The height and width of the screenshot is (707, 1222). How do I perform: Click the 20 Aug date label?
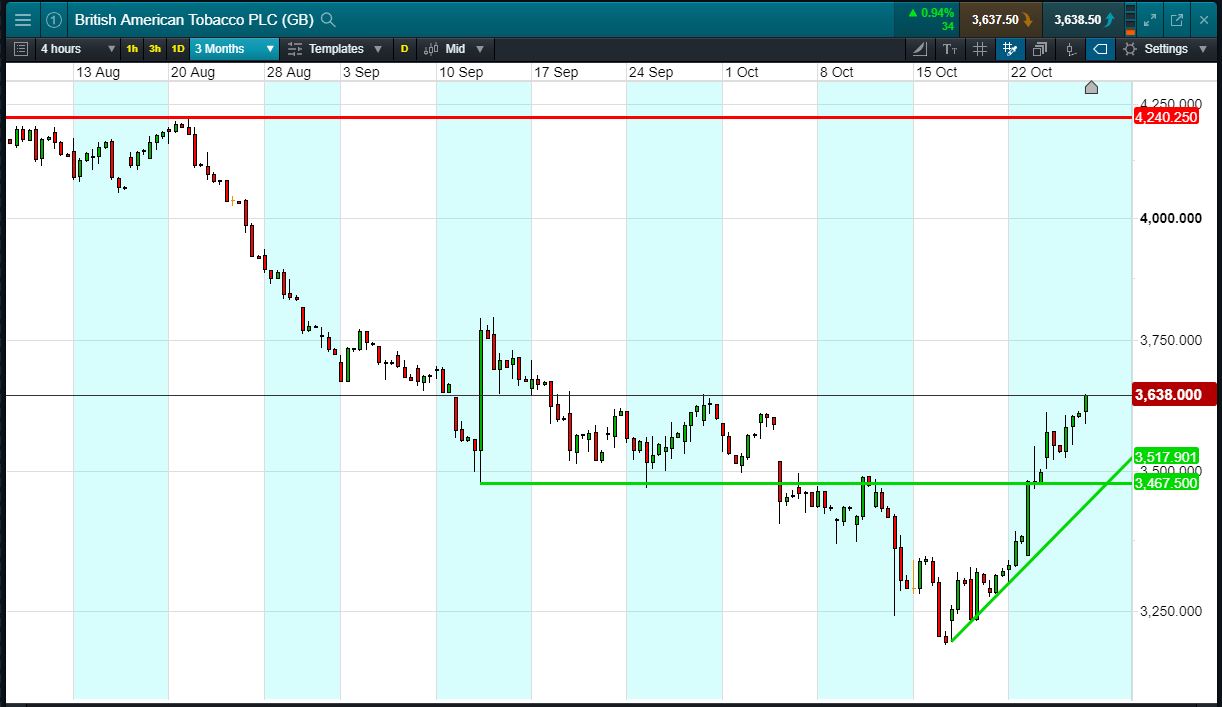[x=193, y=72]
